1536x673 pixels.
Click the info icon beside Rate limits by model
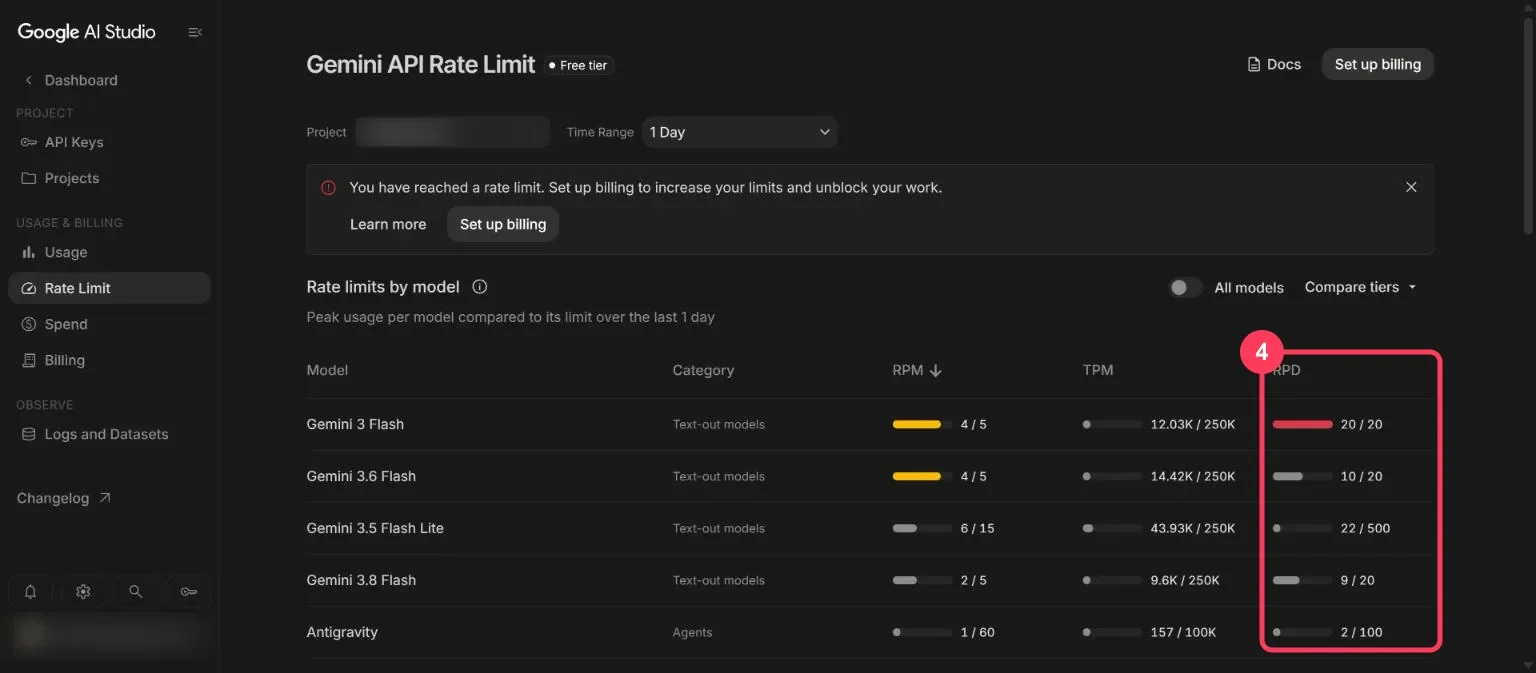(x=479, y=287)
